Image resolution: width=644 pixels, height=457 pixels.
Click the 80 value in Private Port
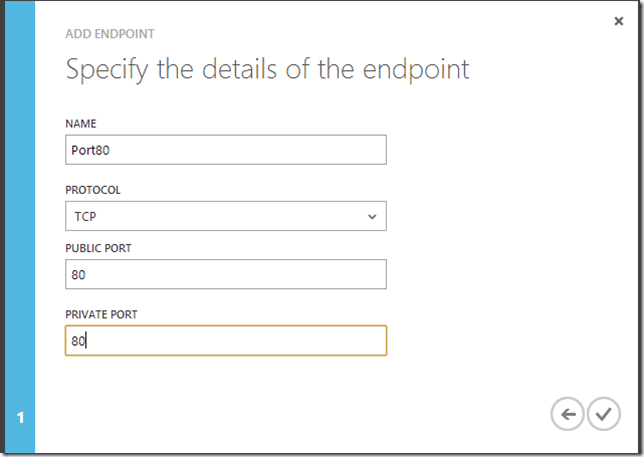click(78, 341)
